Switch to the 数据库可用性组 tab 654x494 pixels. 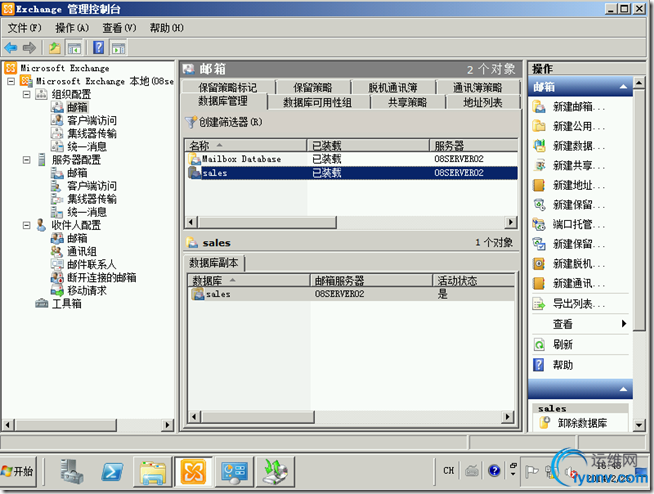tap(318, 102)
